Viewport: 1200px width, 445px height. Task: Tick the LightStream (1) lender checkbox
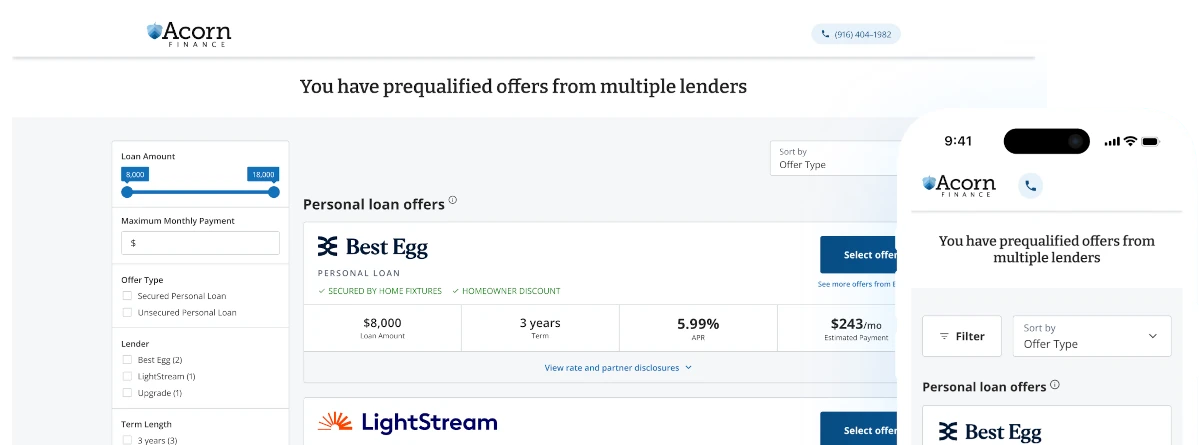coord(127,377)
